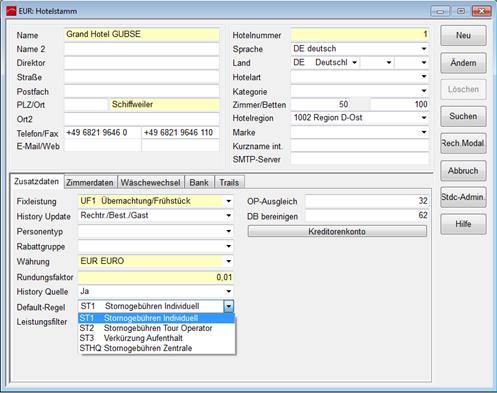The image size is (497, 393).
Task: Choose ST1 Stornogebühren Individuell from list
Action: 157,318
